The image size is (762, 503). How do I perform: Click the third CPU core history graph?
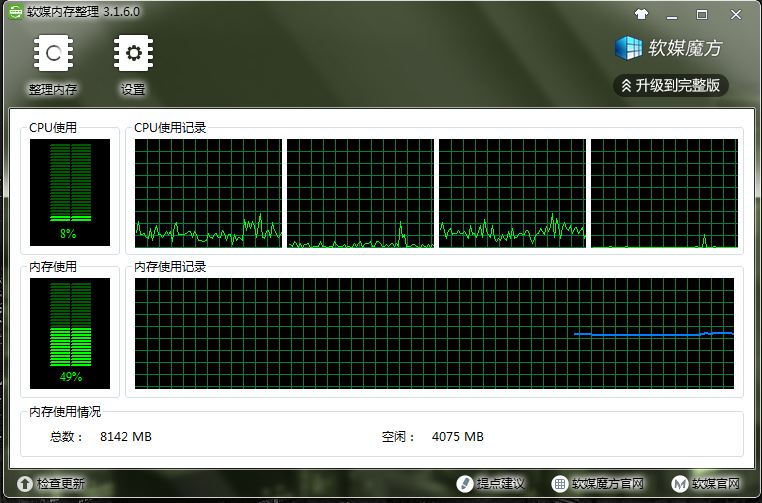tap(512, 193)
